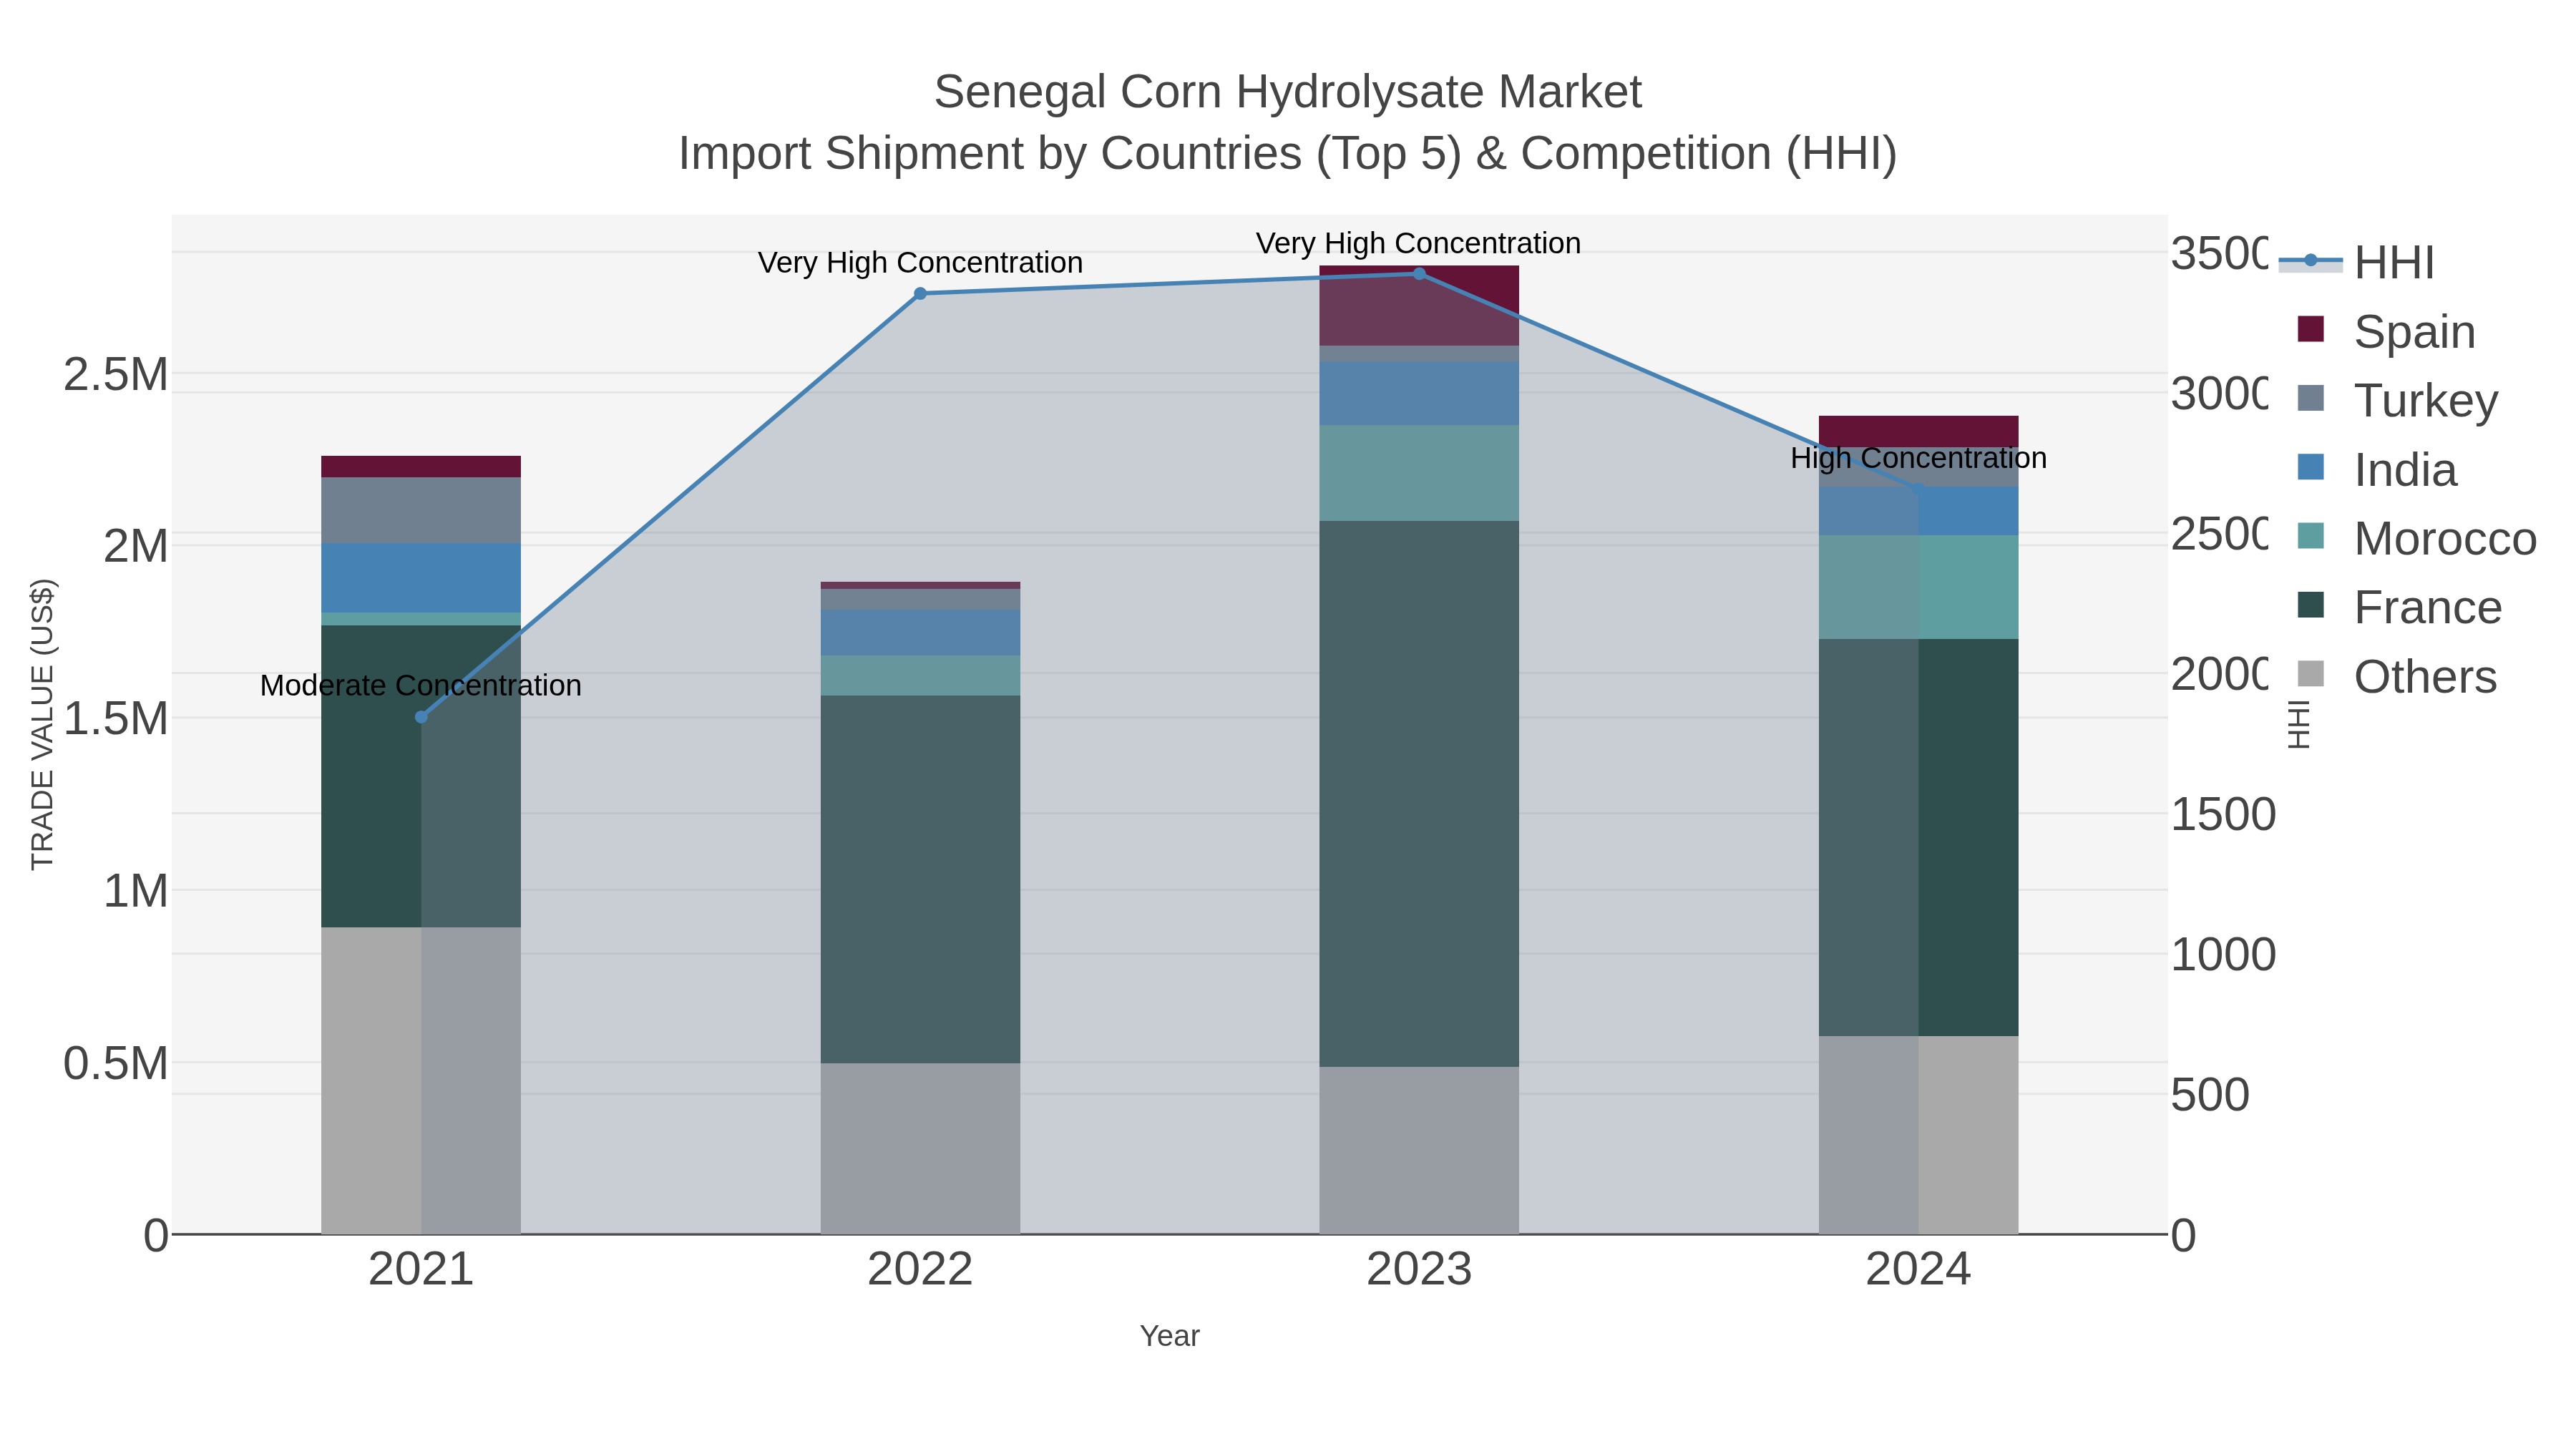
Task: Click the HHI data point for 2022
Action: (920, 294)
